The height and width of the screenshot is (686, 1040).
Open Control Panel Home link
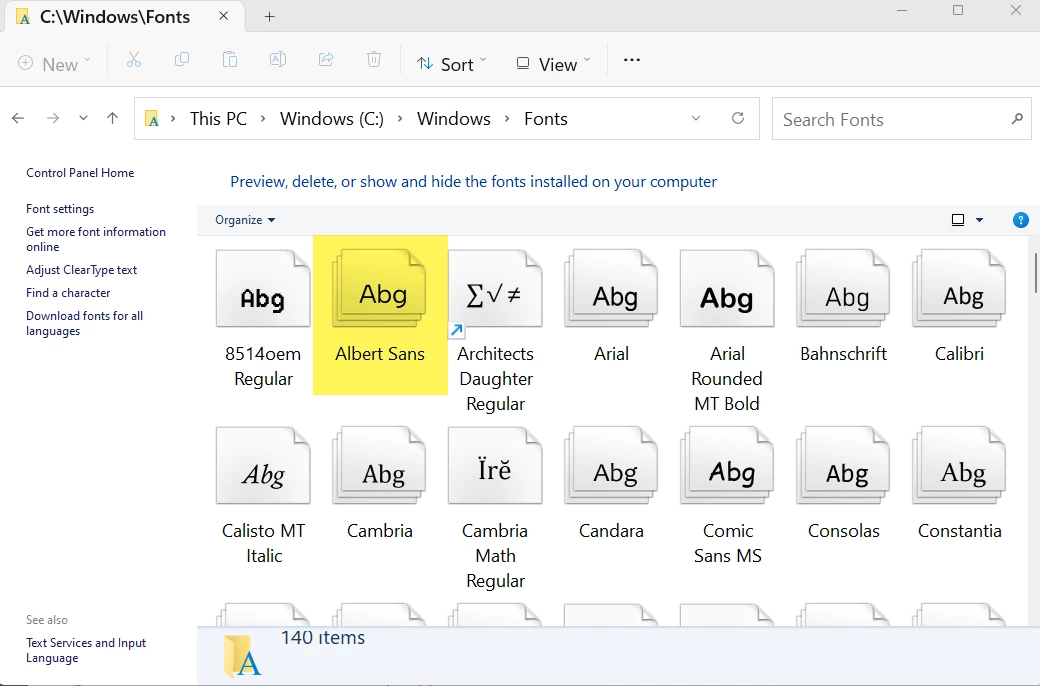(80, 172)
